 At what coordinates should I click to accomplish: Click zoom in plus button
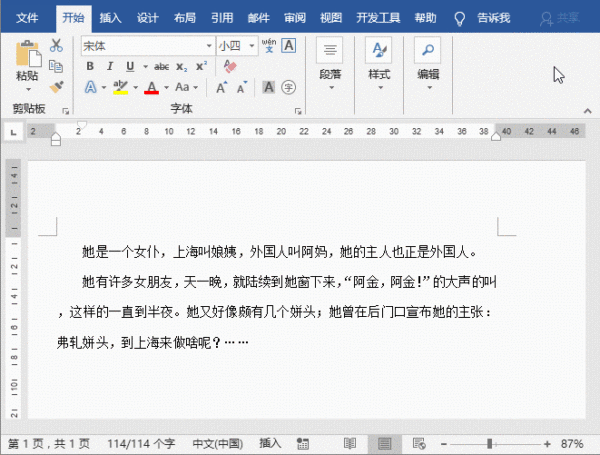click(547, 444)
